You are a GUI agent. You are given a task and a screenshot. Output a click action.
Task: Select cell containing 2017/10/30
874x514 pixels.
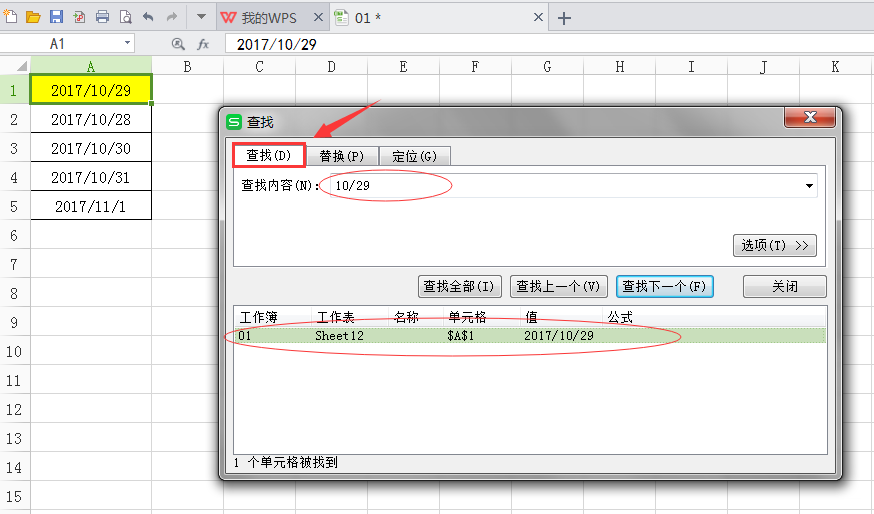[x=91, y=148]
